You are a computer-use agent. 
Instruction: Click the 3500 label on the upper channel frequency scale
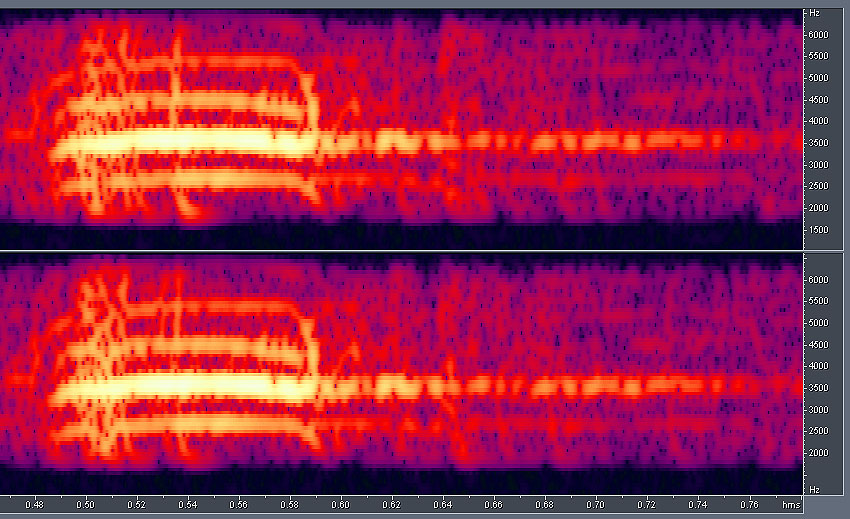pyautogui.click(x=819, y=143)
